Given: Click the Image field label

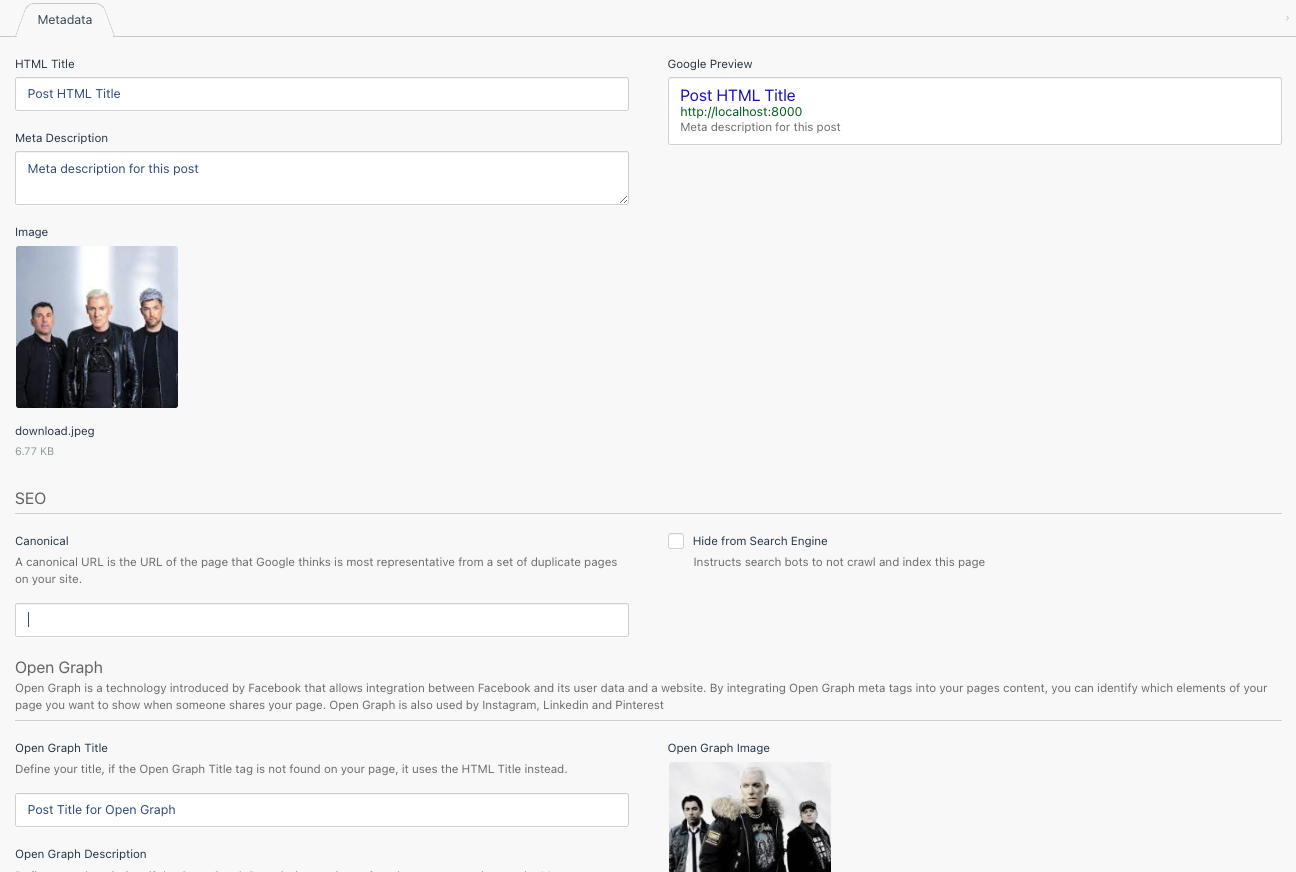Looking at the screenshot, I should point(31,231).
